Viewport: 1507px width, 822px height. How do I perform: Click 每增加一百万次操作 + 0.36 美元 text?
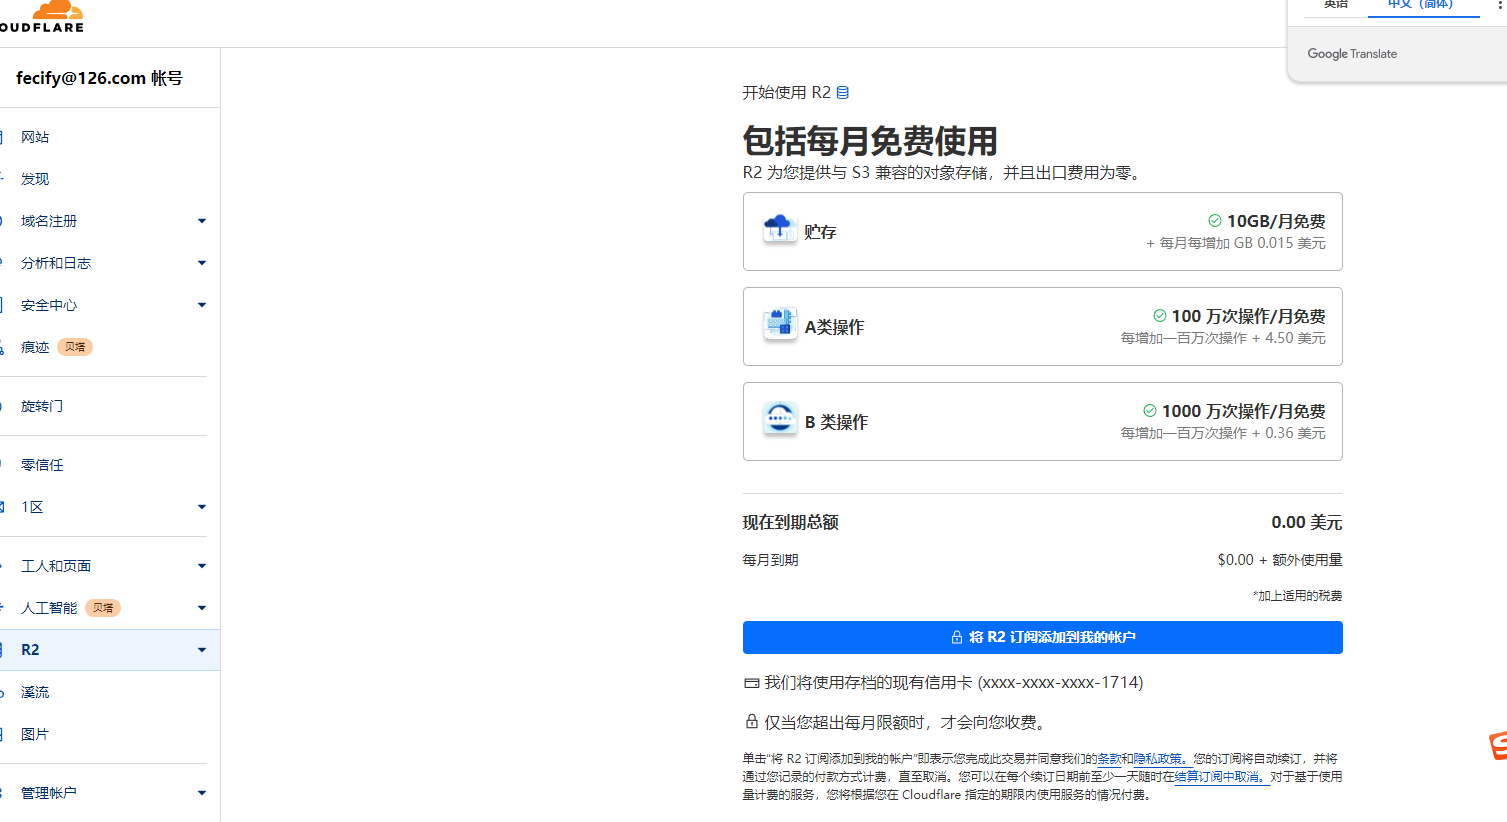click(x=1223, y=433)
